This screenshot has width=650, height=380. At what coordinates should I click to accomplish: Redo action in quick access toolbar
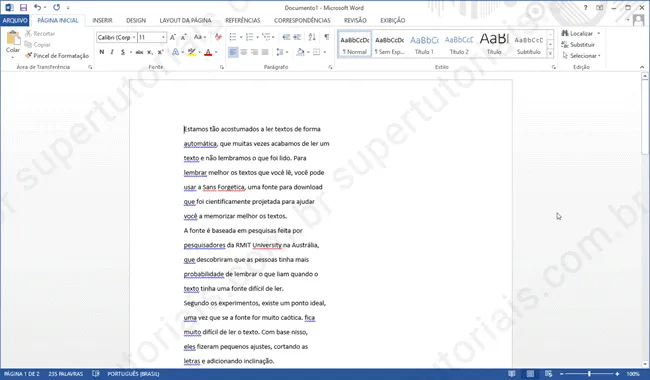click(x=57, y=7)
